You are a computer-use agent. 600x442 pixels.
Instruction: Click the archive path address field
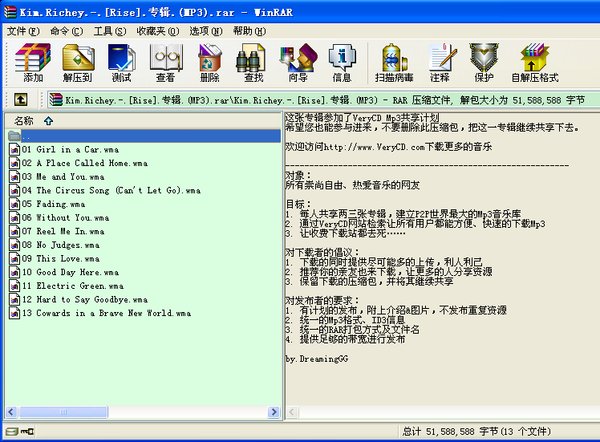coord(323,100)
